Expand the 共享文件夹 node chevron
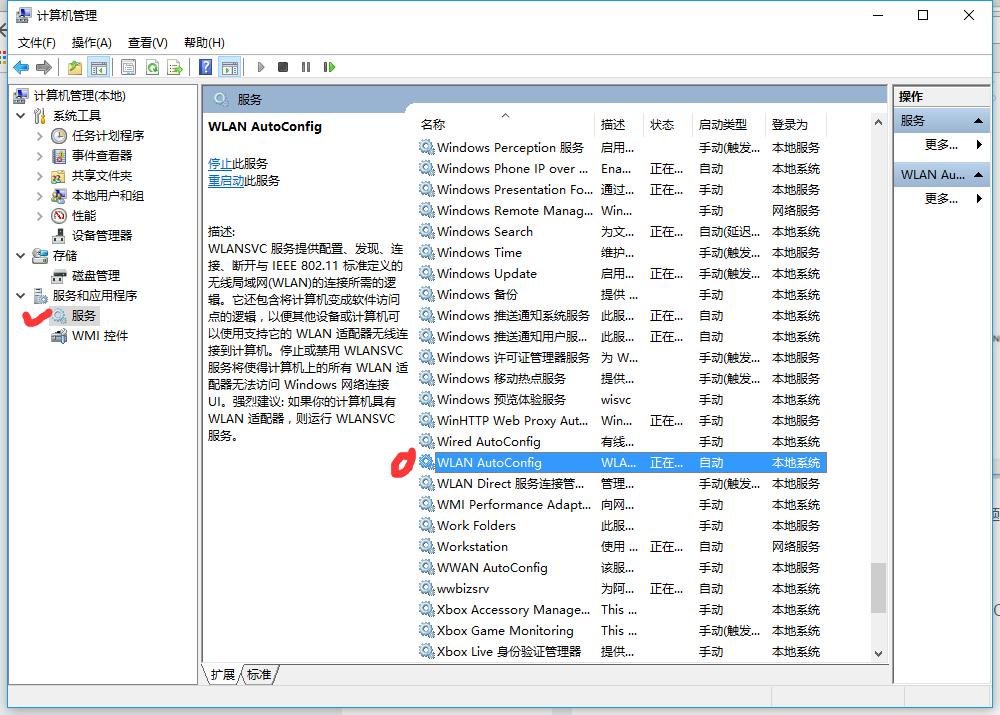Screen dimensions: 1000x715 [40, 176]
